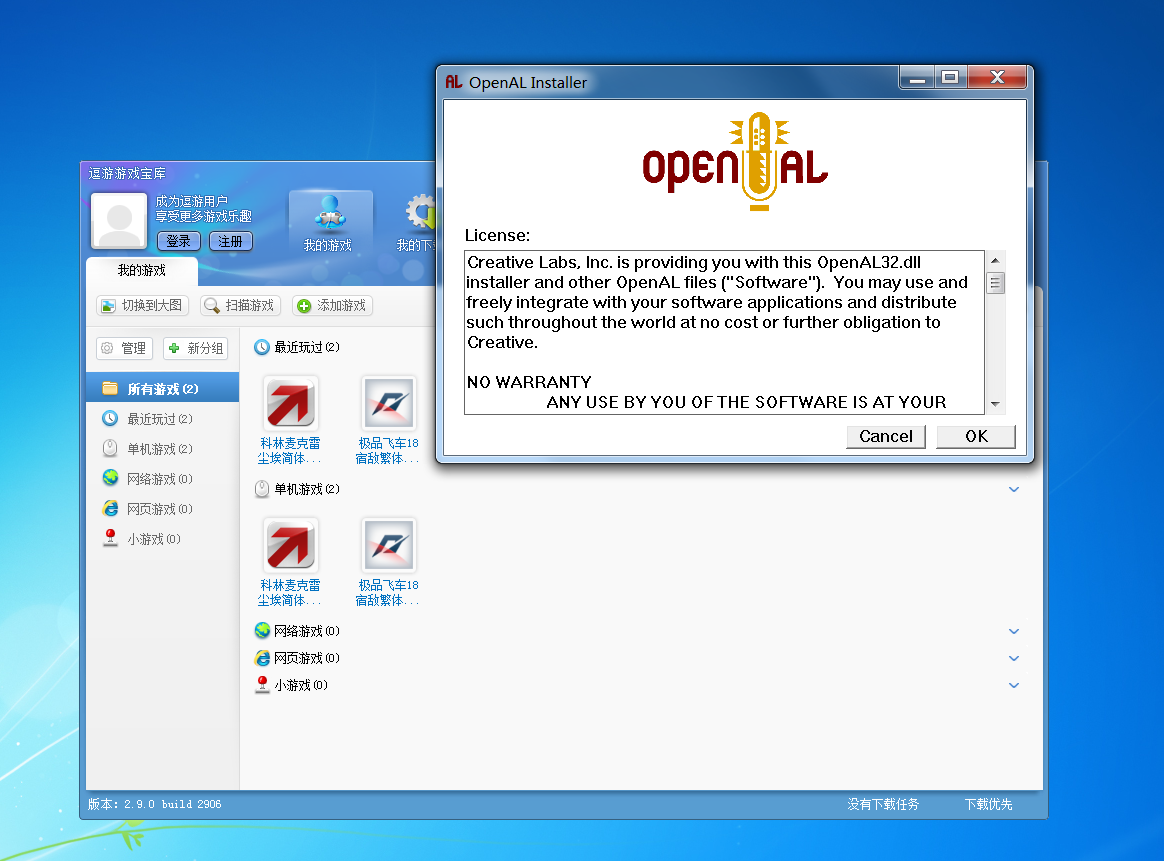Collapse the 单机游戏 section chevron
This screenshot has width=1164, height=861.
point(1014,489)
